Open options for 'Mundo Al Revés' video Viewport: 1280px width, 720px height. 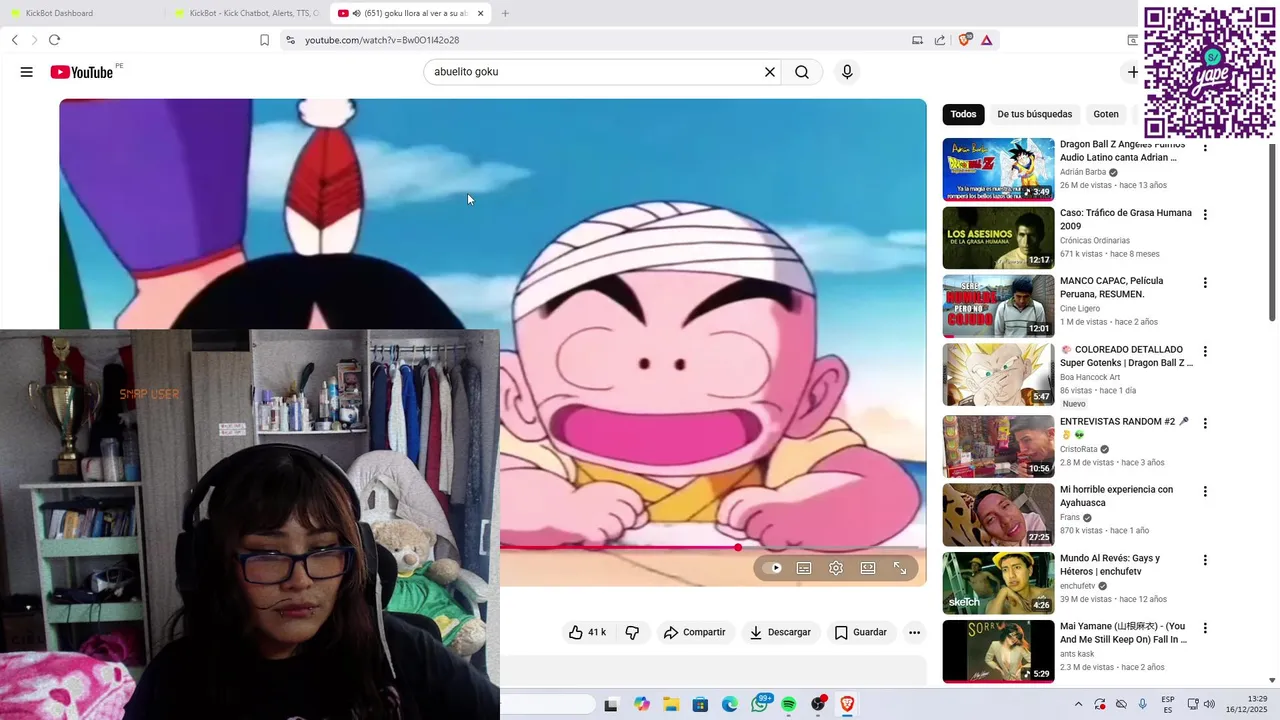(x=1205, y=560)
